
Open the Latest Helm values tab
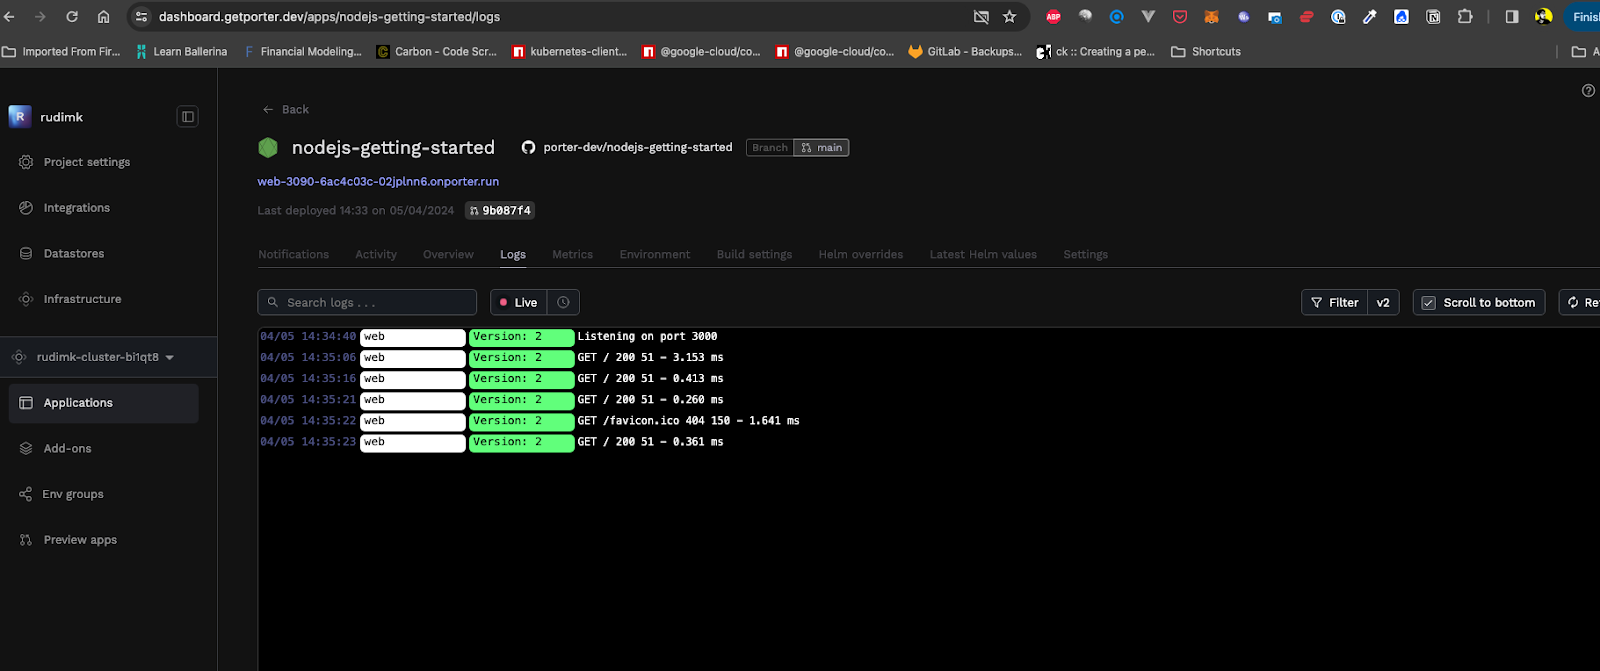coord(983,255)
